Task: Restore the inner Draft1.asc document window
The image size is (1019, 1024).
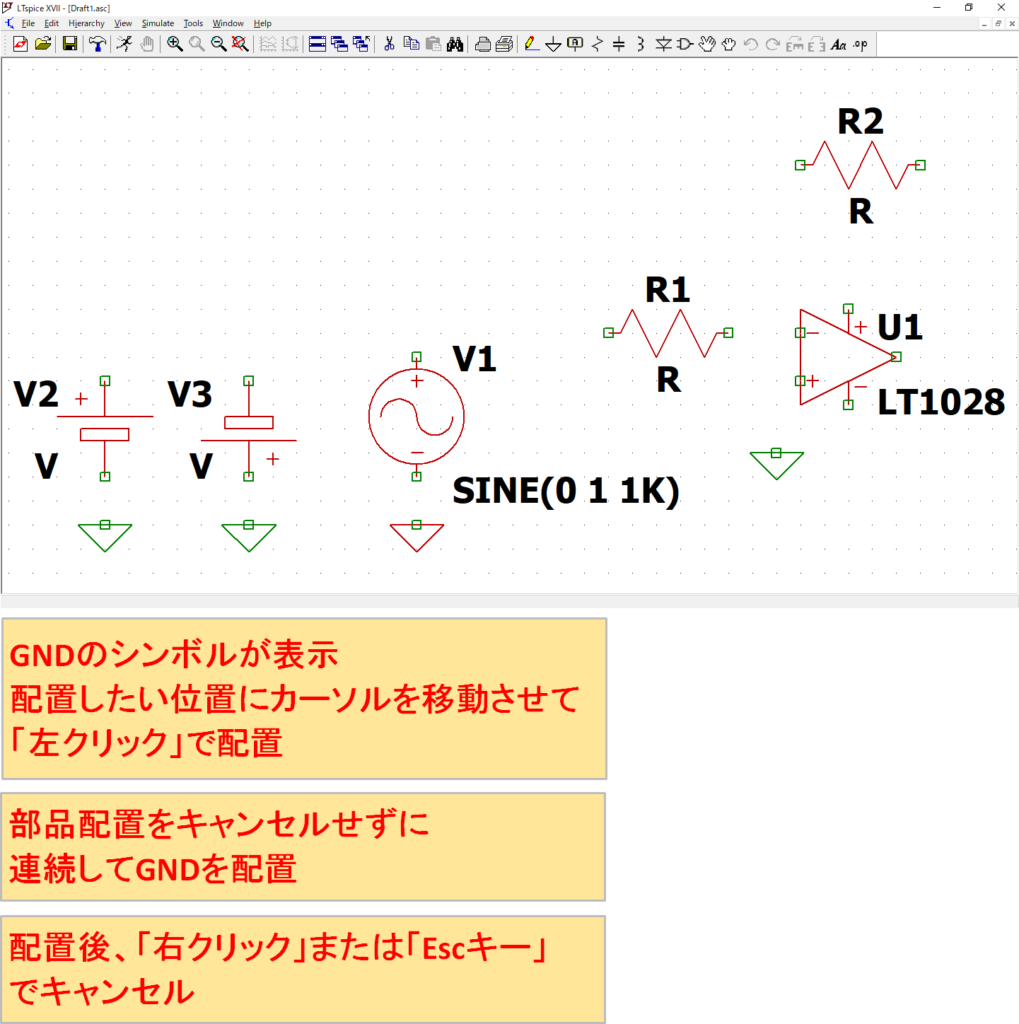Action: (x=998, y=24)
